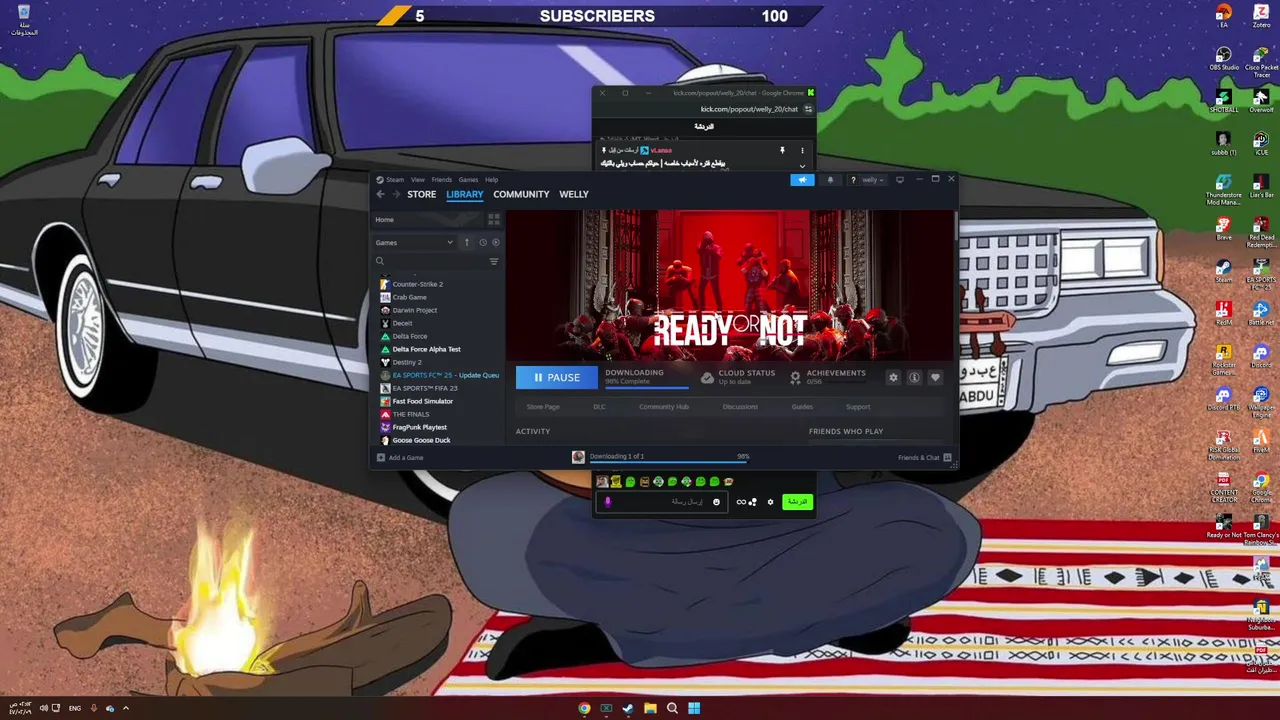Screen dimensions: 1280x720
Task: Open emoji picker in Kick chat input
Action: 716,502
